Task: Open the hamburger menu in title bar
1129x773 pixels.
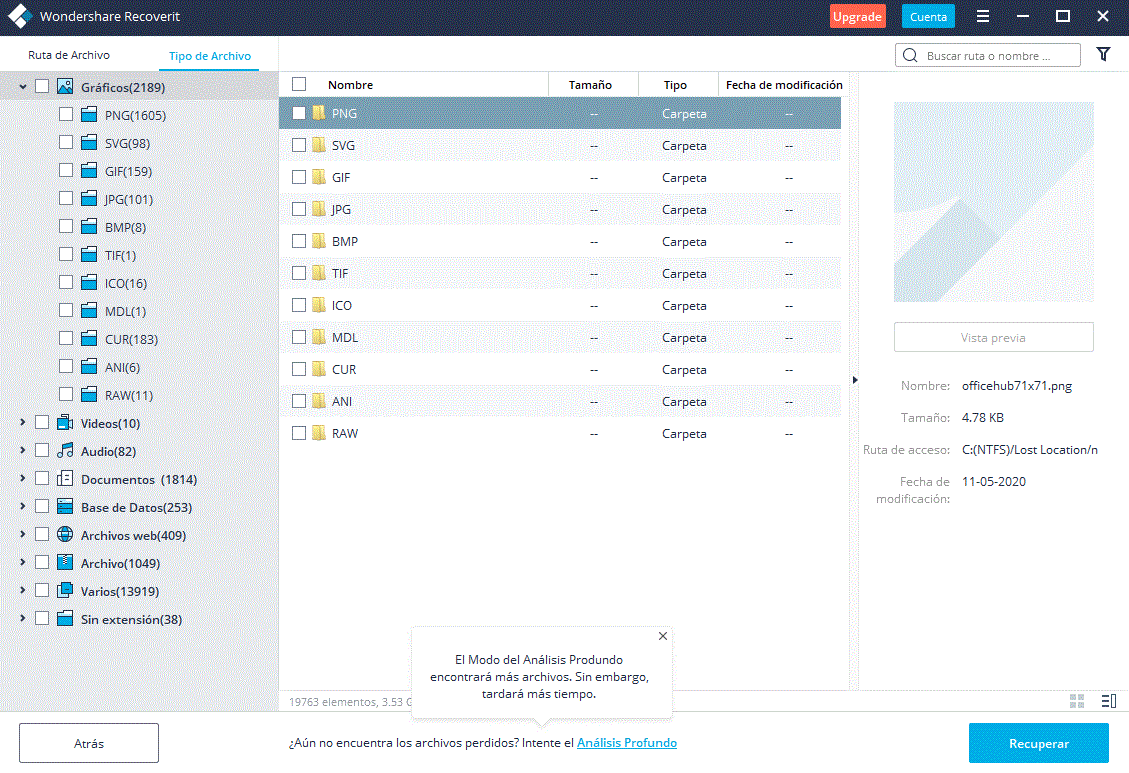Action: [983, 16]
